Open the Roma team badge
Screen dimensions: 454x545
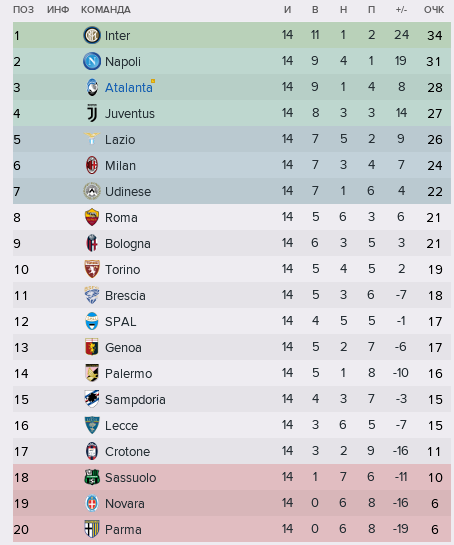tap(92, 217)
